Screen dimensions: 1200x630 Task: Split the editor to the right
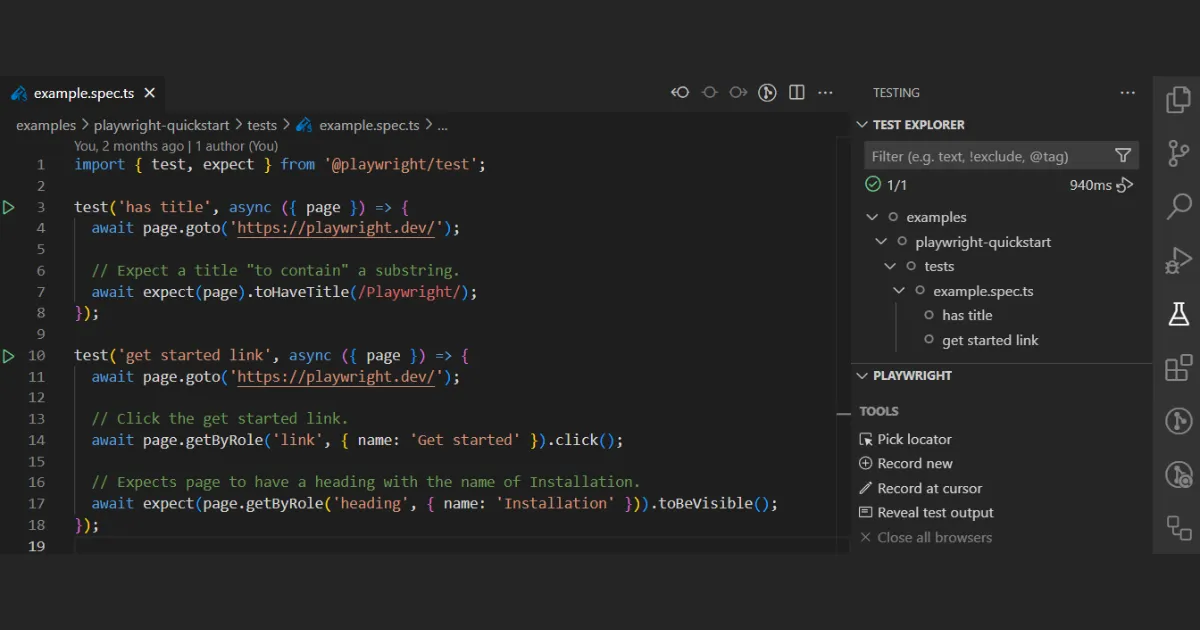click(797, 92)
